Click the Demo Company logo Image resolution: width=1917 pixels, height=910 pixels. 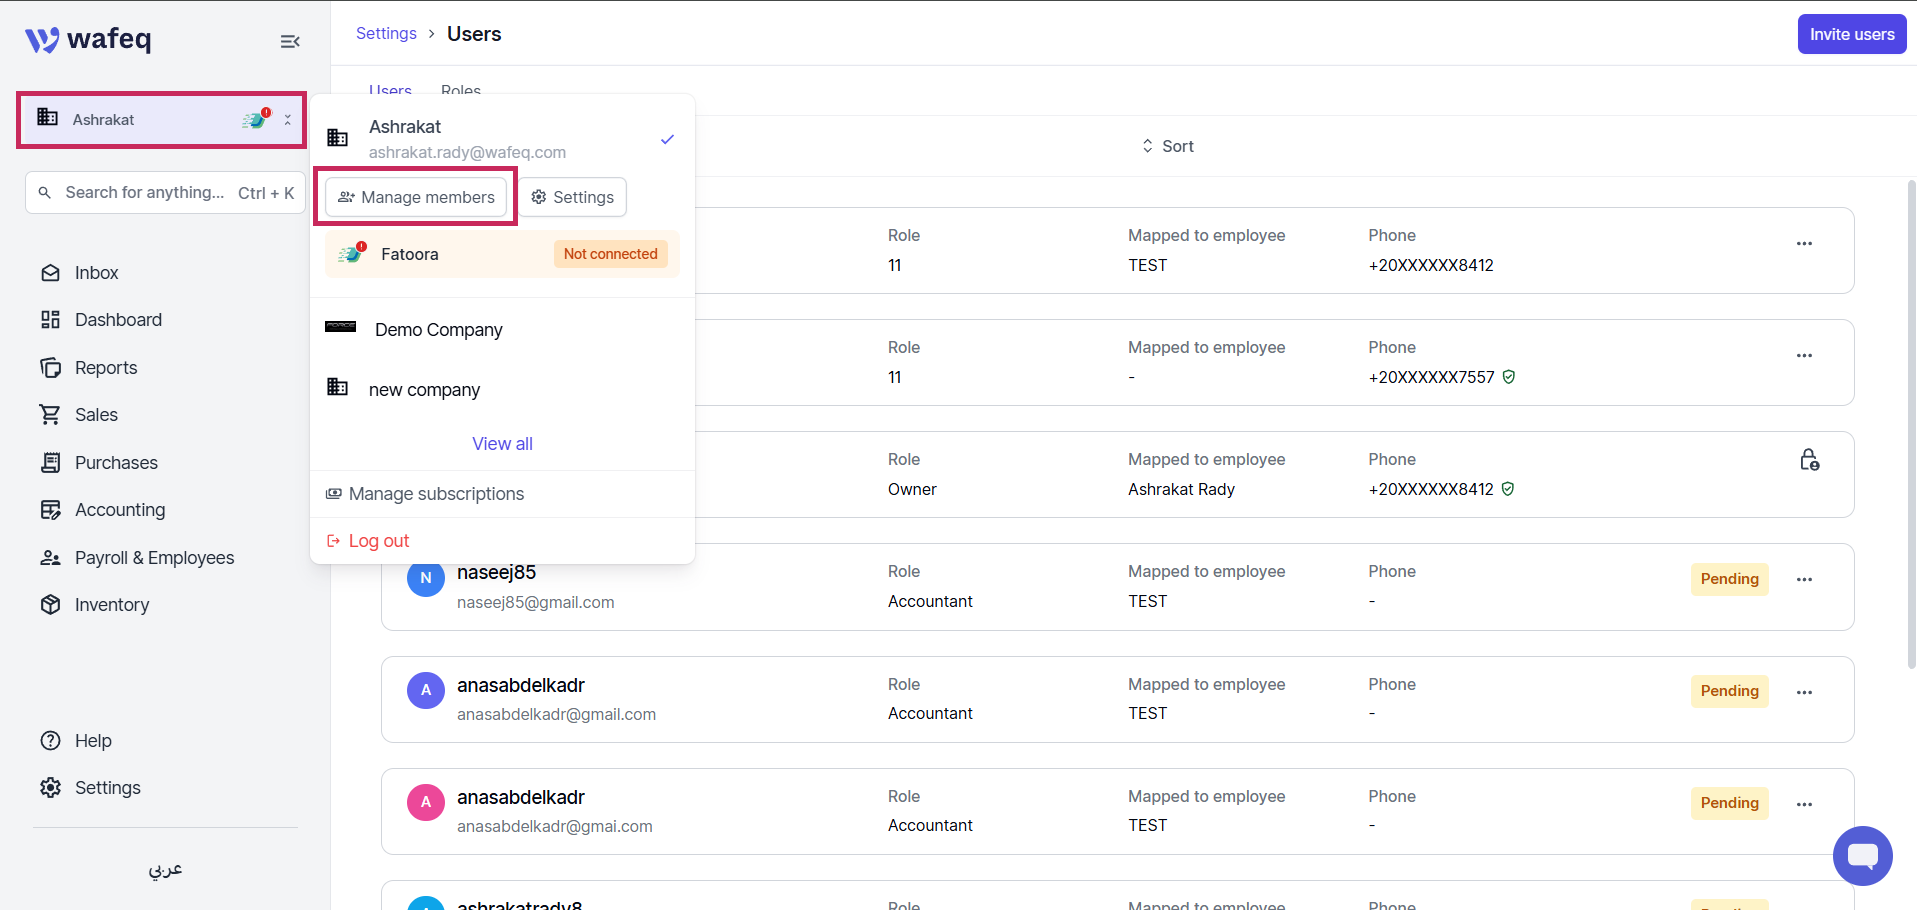pyautogui.click(x=340, y=327)
